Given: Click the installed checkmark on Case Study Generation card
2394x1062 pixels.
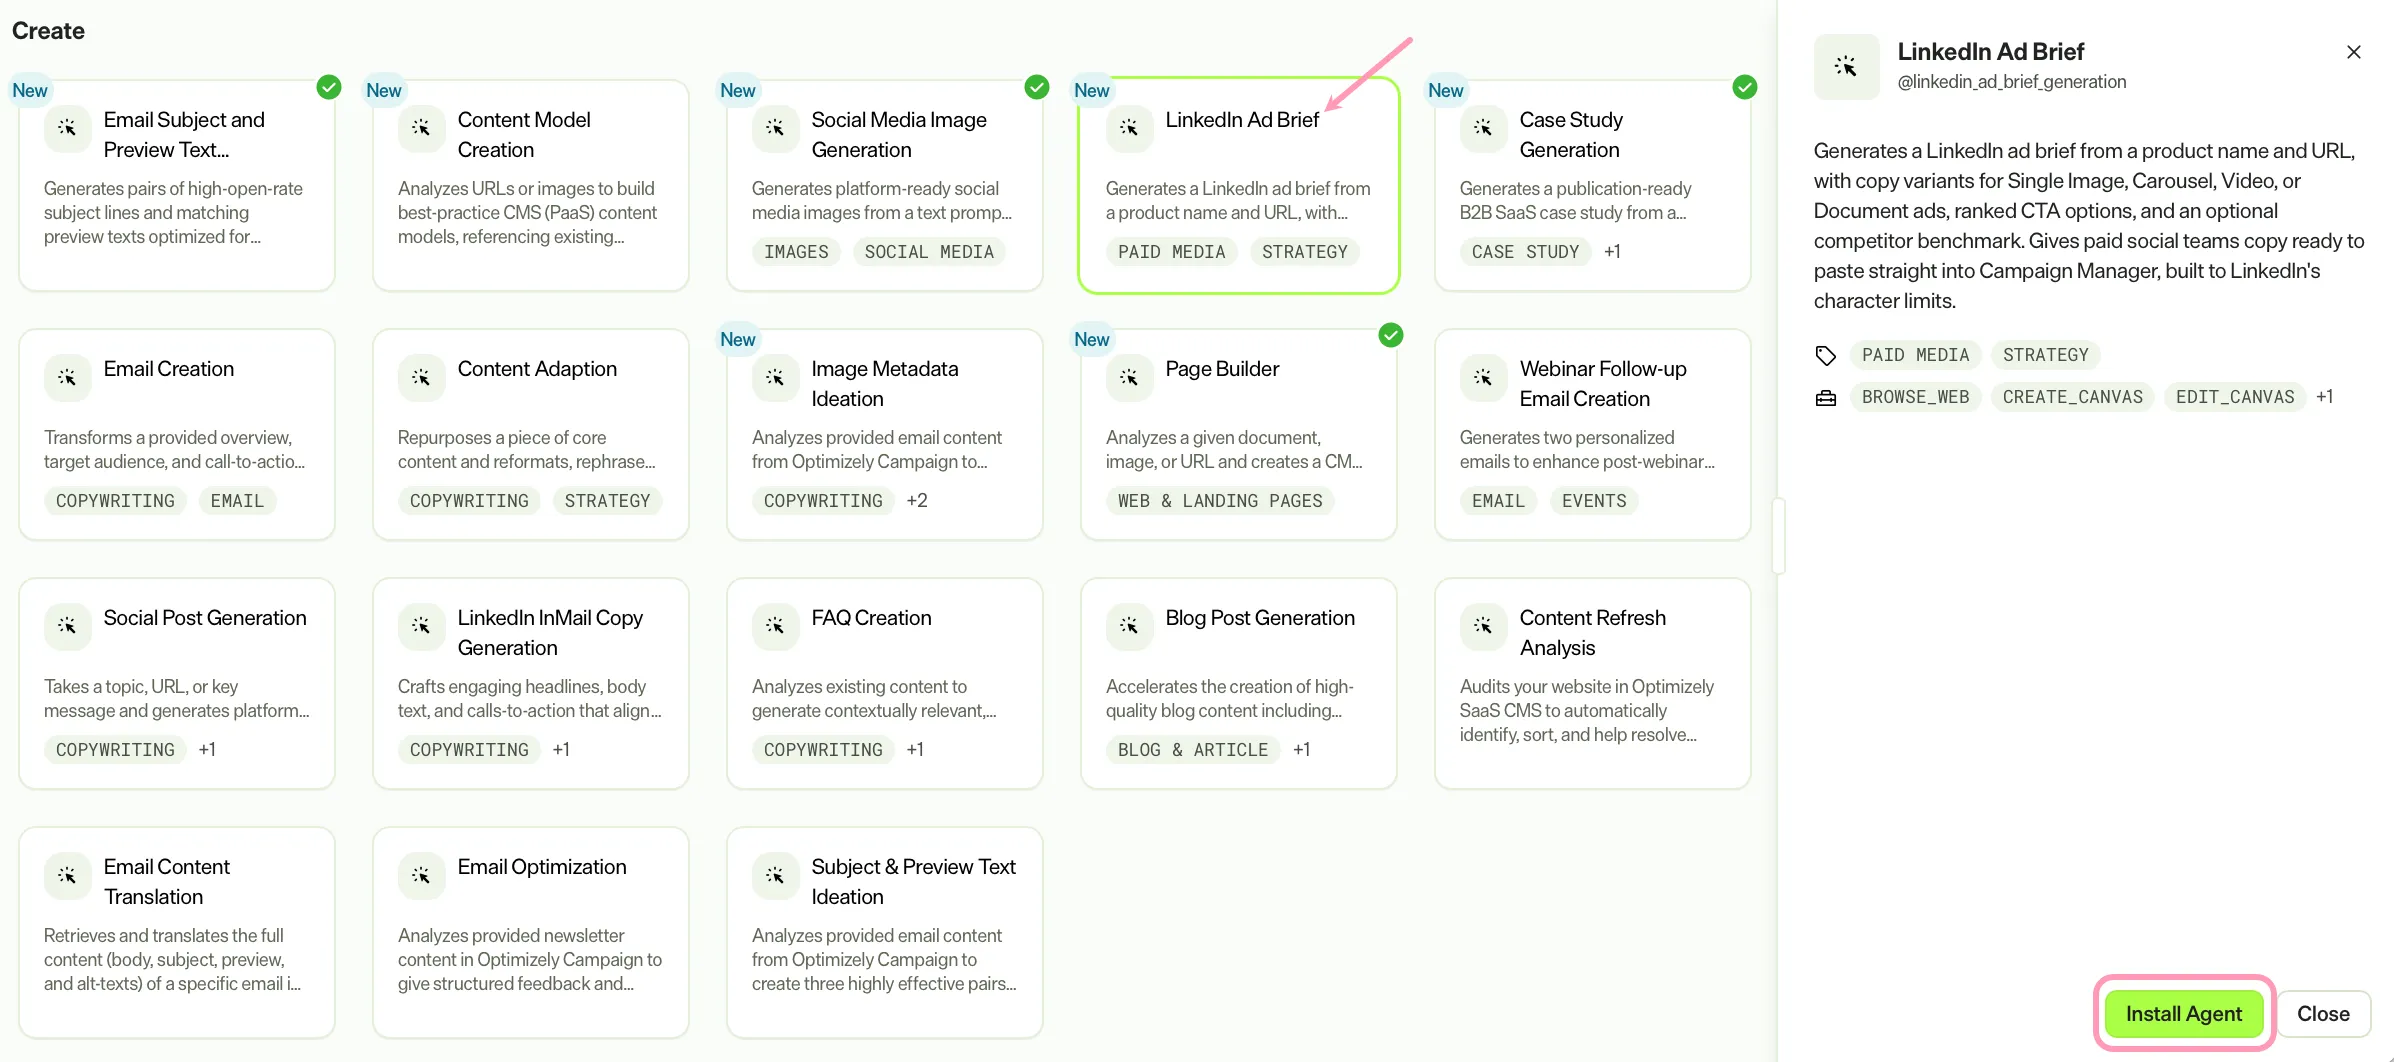Looking at the screenshot, I should [1745, 87].
